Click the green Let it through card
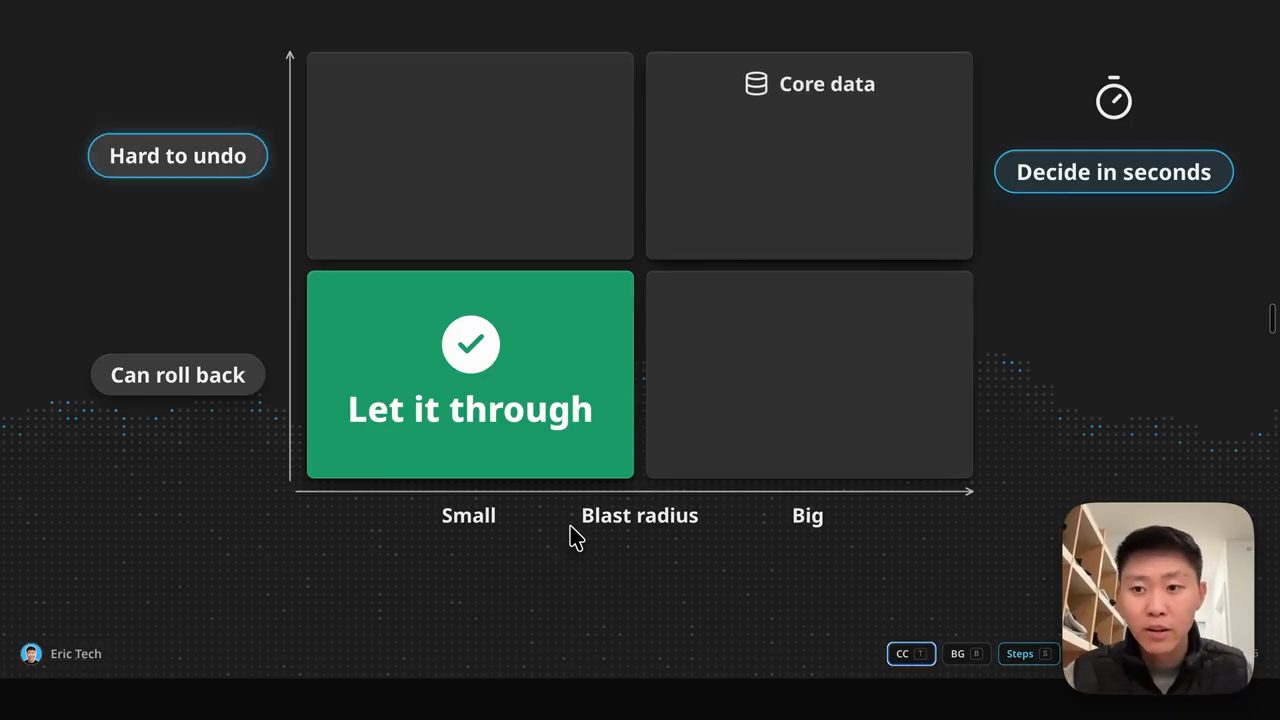 [470, 374]
